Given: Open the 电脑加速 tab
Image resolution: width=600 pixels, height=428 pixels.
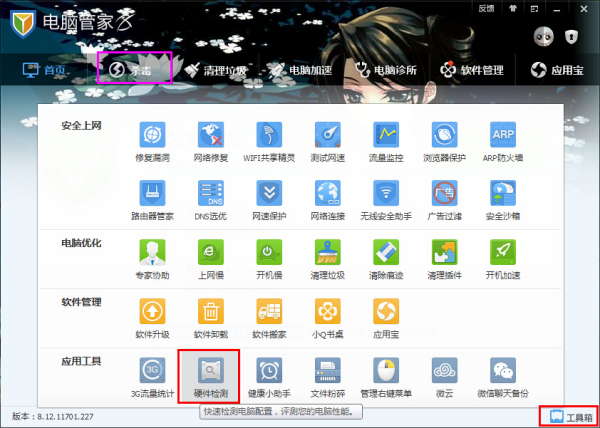Looking at the screenshot, I should [300, 70].
